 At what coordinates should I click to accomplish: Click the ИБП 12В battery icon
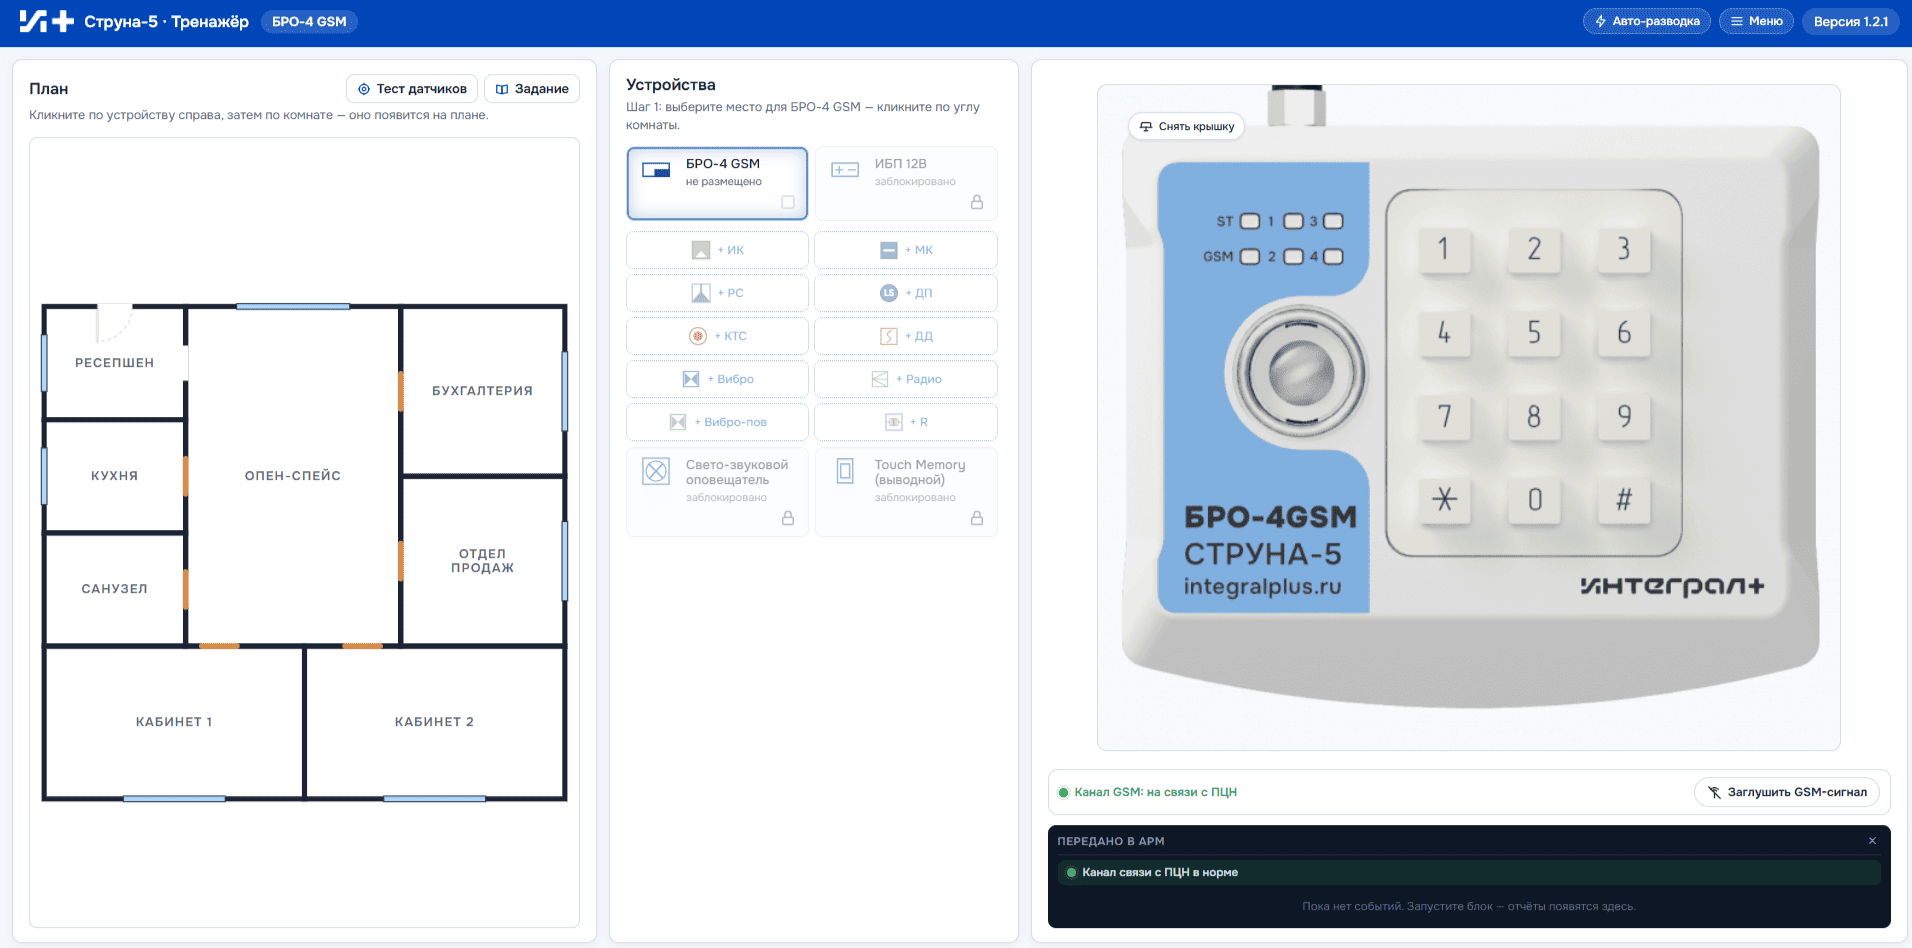[845, 170]
